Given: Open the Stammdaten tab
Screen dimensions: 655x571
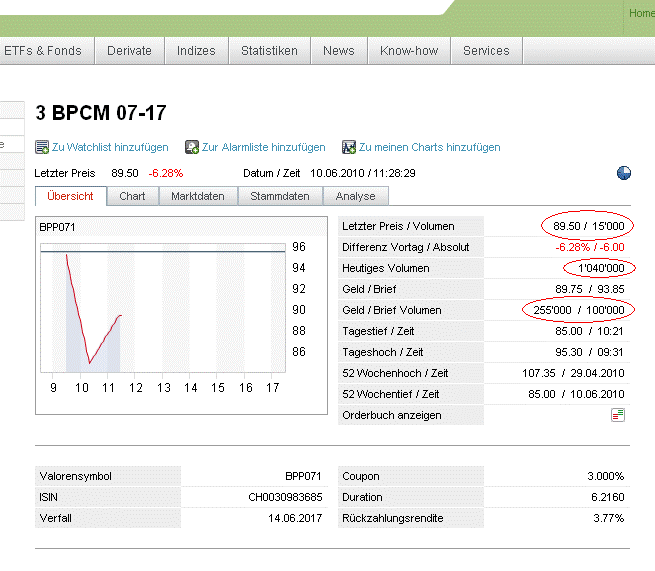Looking at the screenshot, I should [280, 196].
